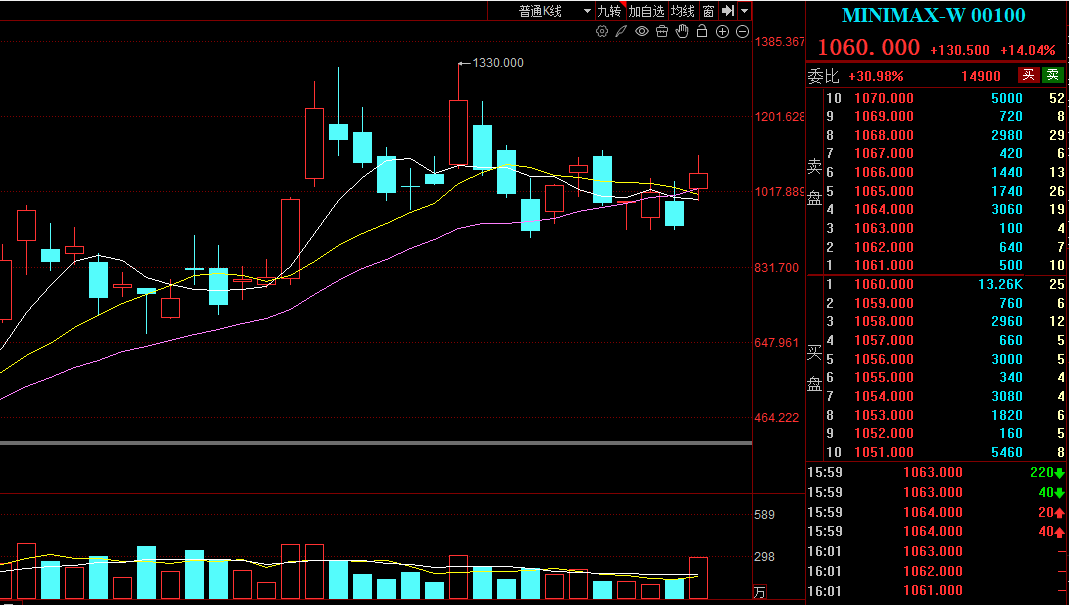Zoom out with minus circle icon

click(742, 32)
